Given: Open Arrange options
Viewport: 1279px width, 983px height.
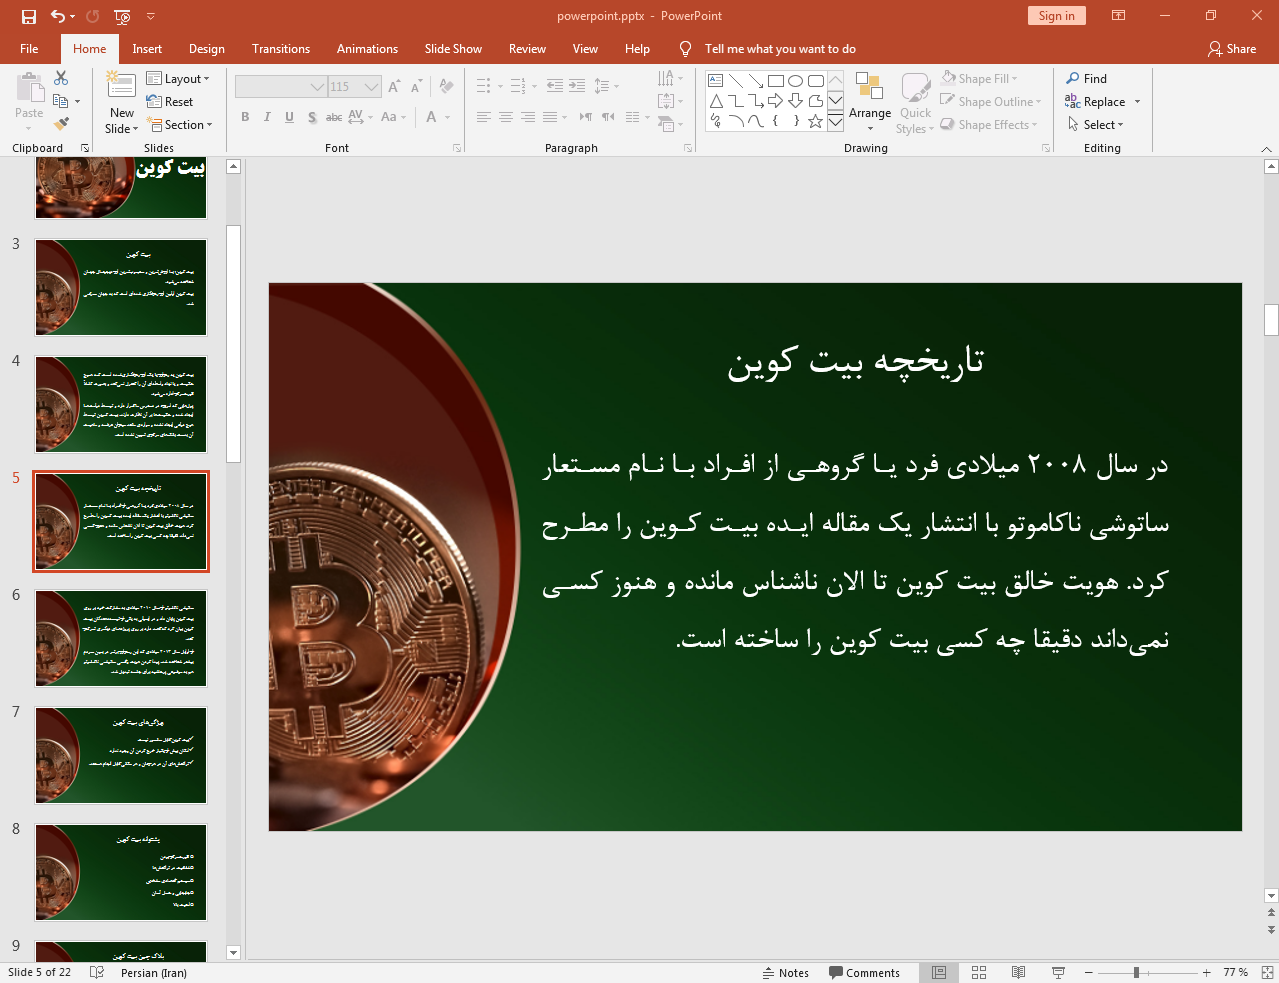Looking at the screenshot, I should 869,101.
